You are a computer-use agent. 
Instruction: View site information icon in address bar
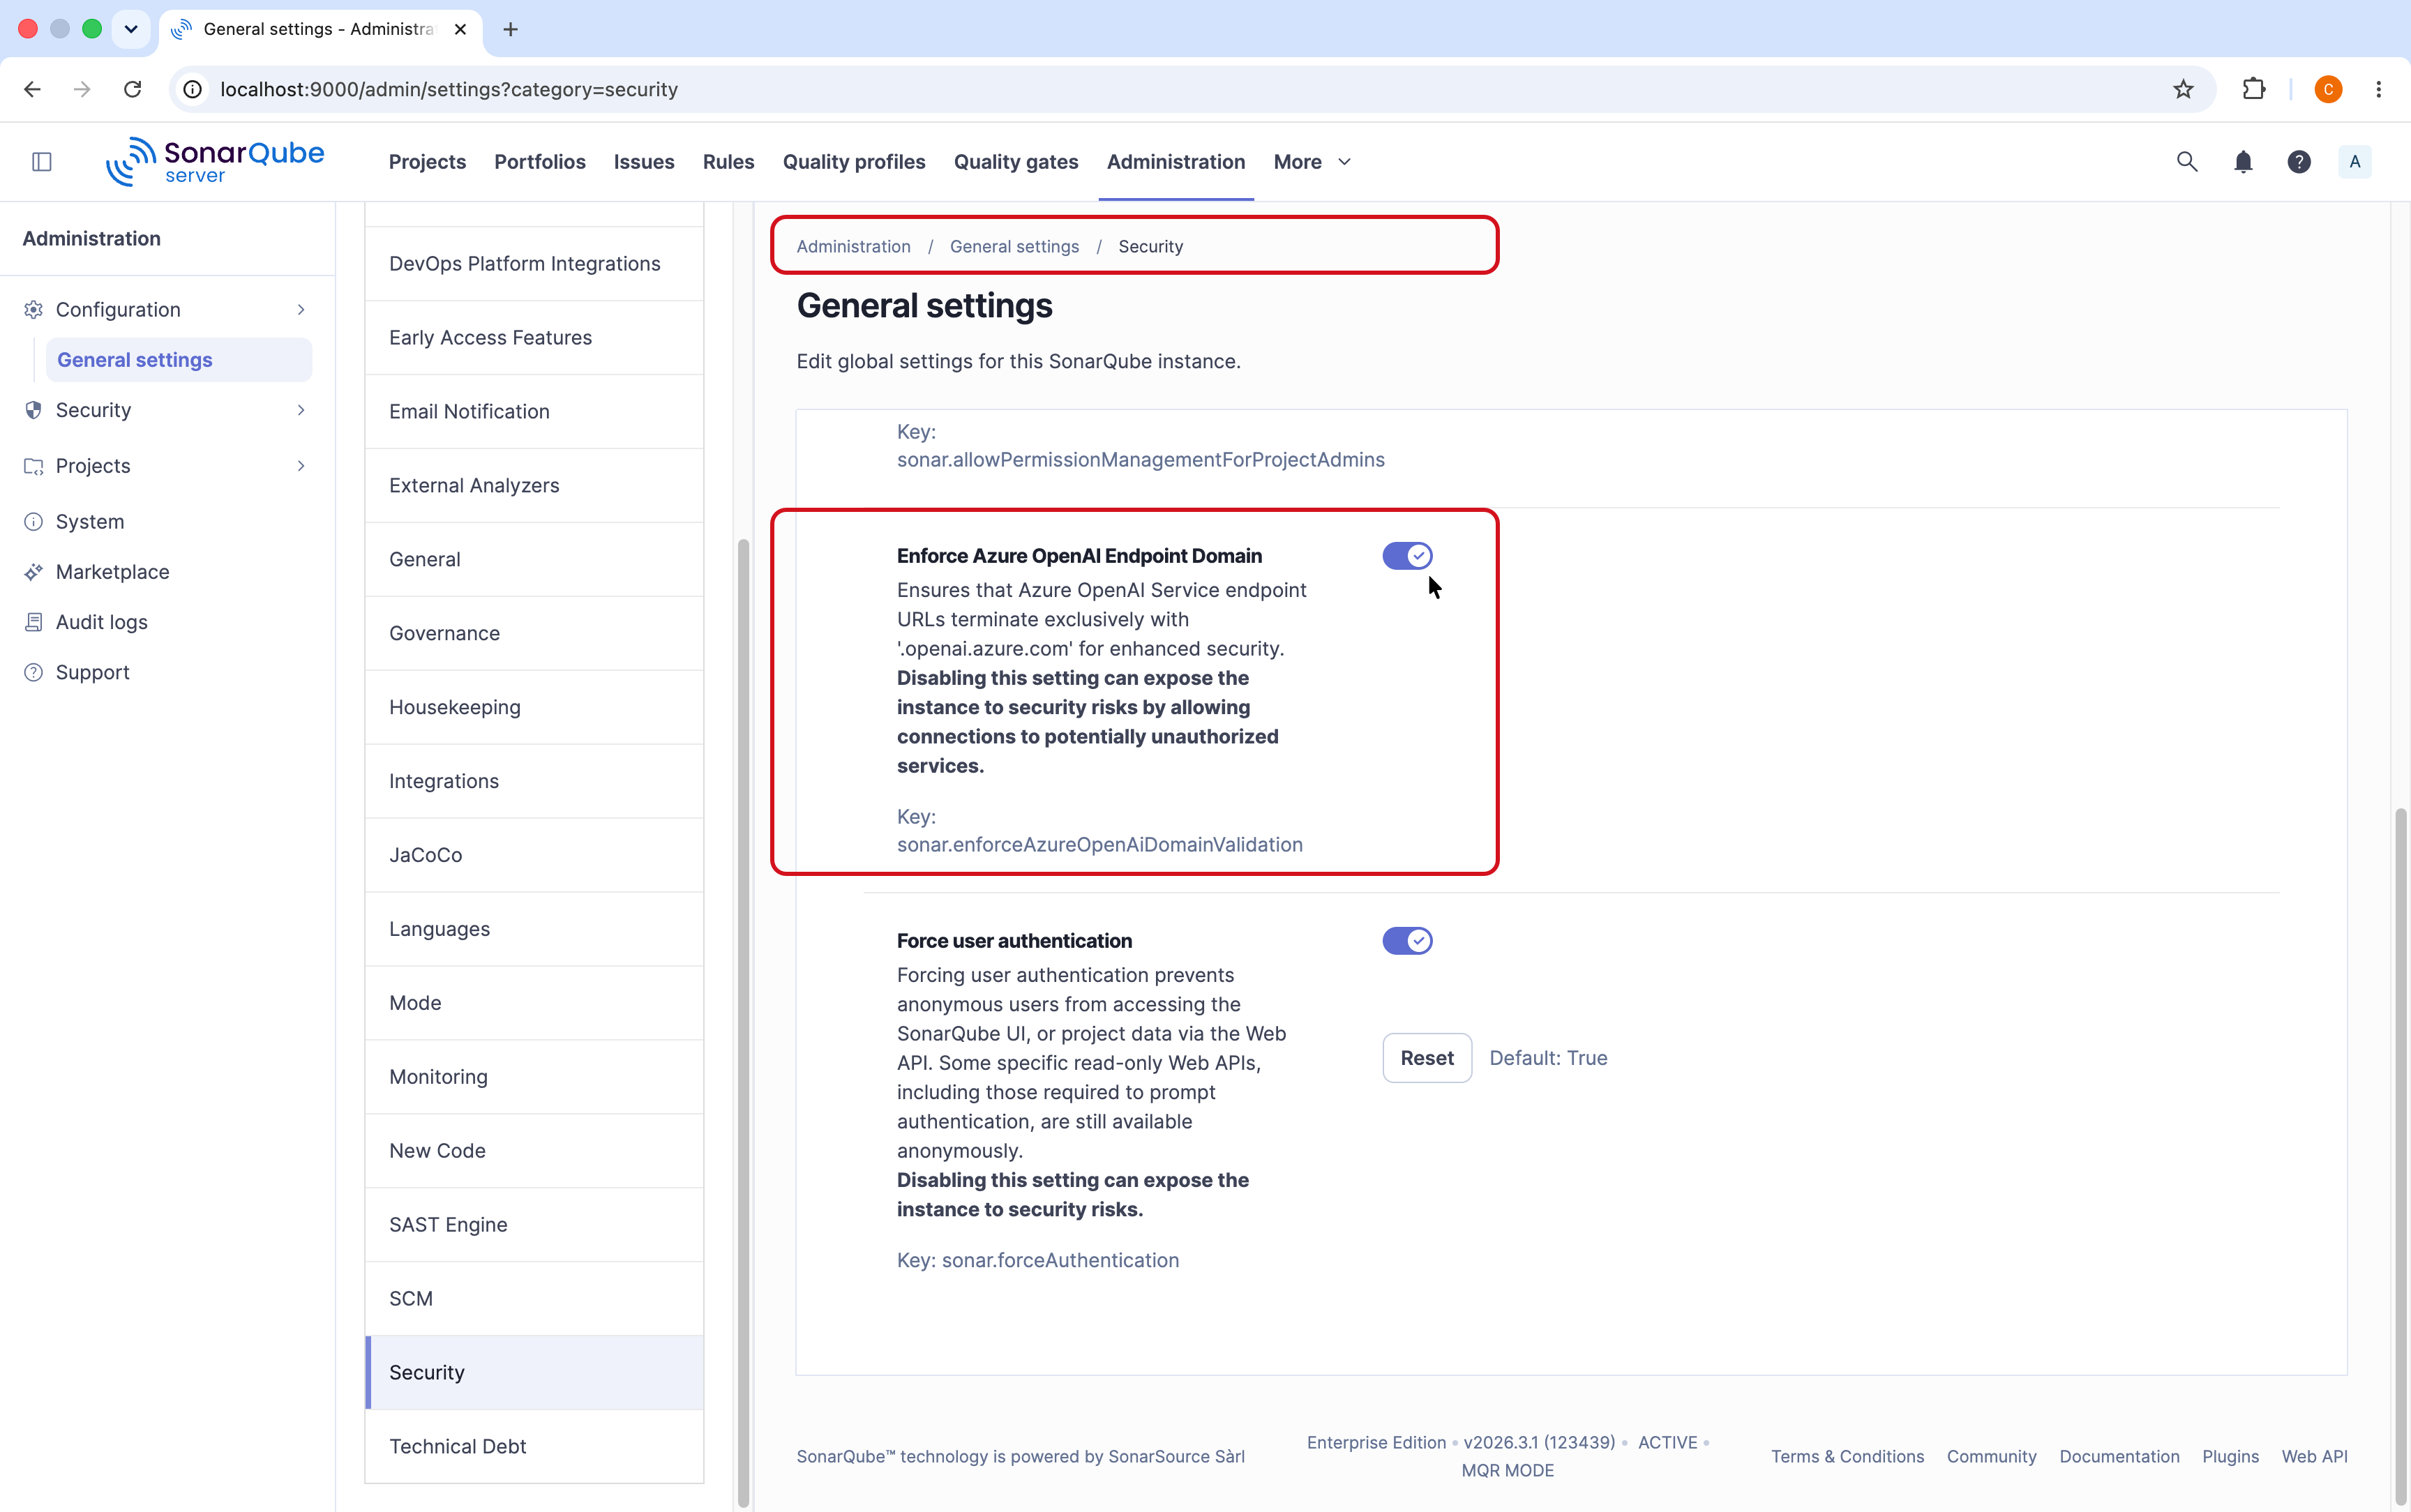[x=193, y=89]
